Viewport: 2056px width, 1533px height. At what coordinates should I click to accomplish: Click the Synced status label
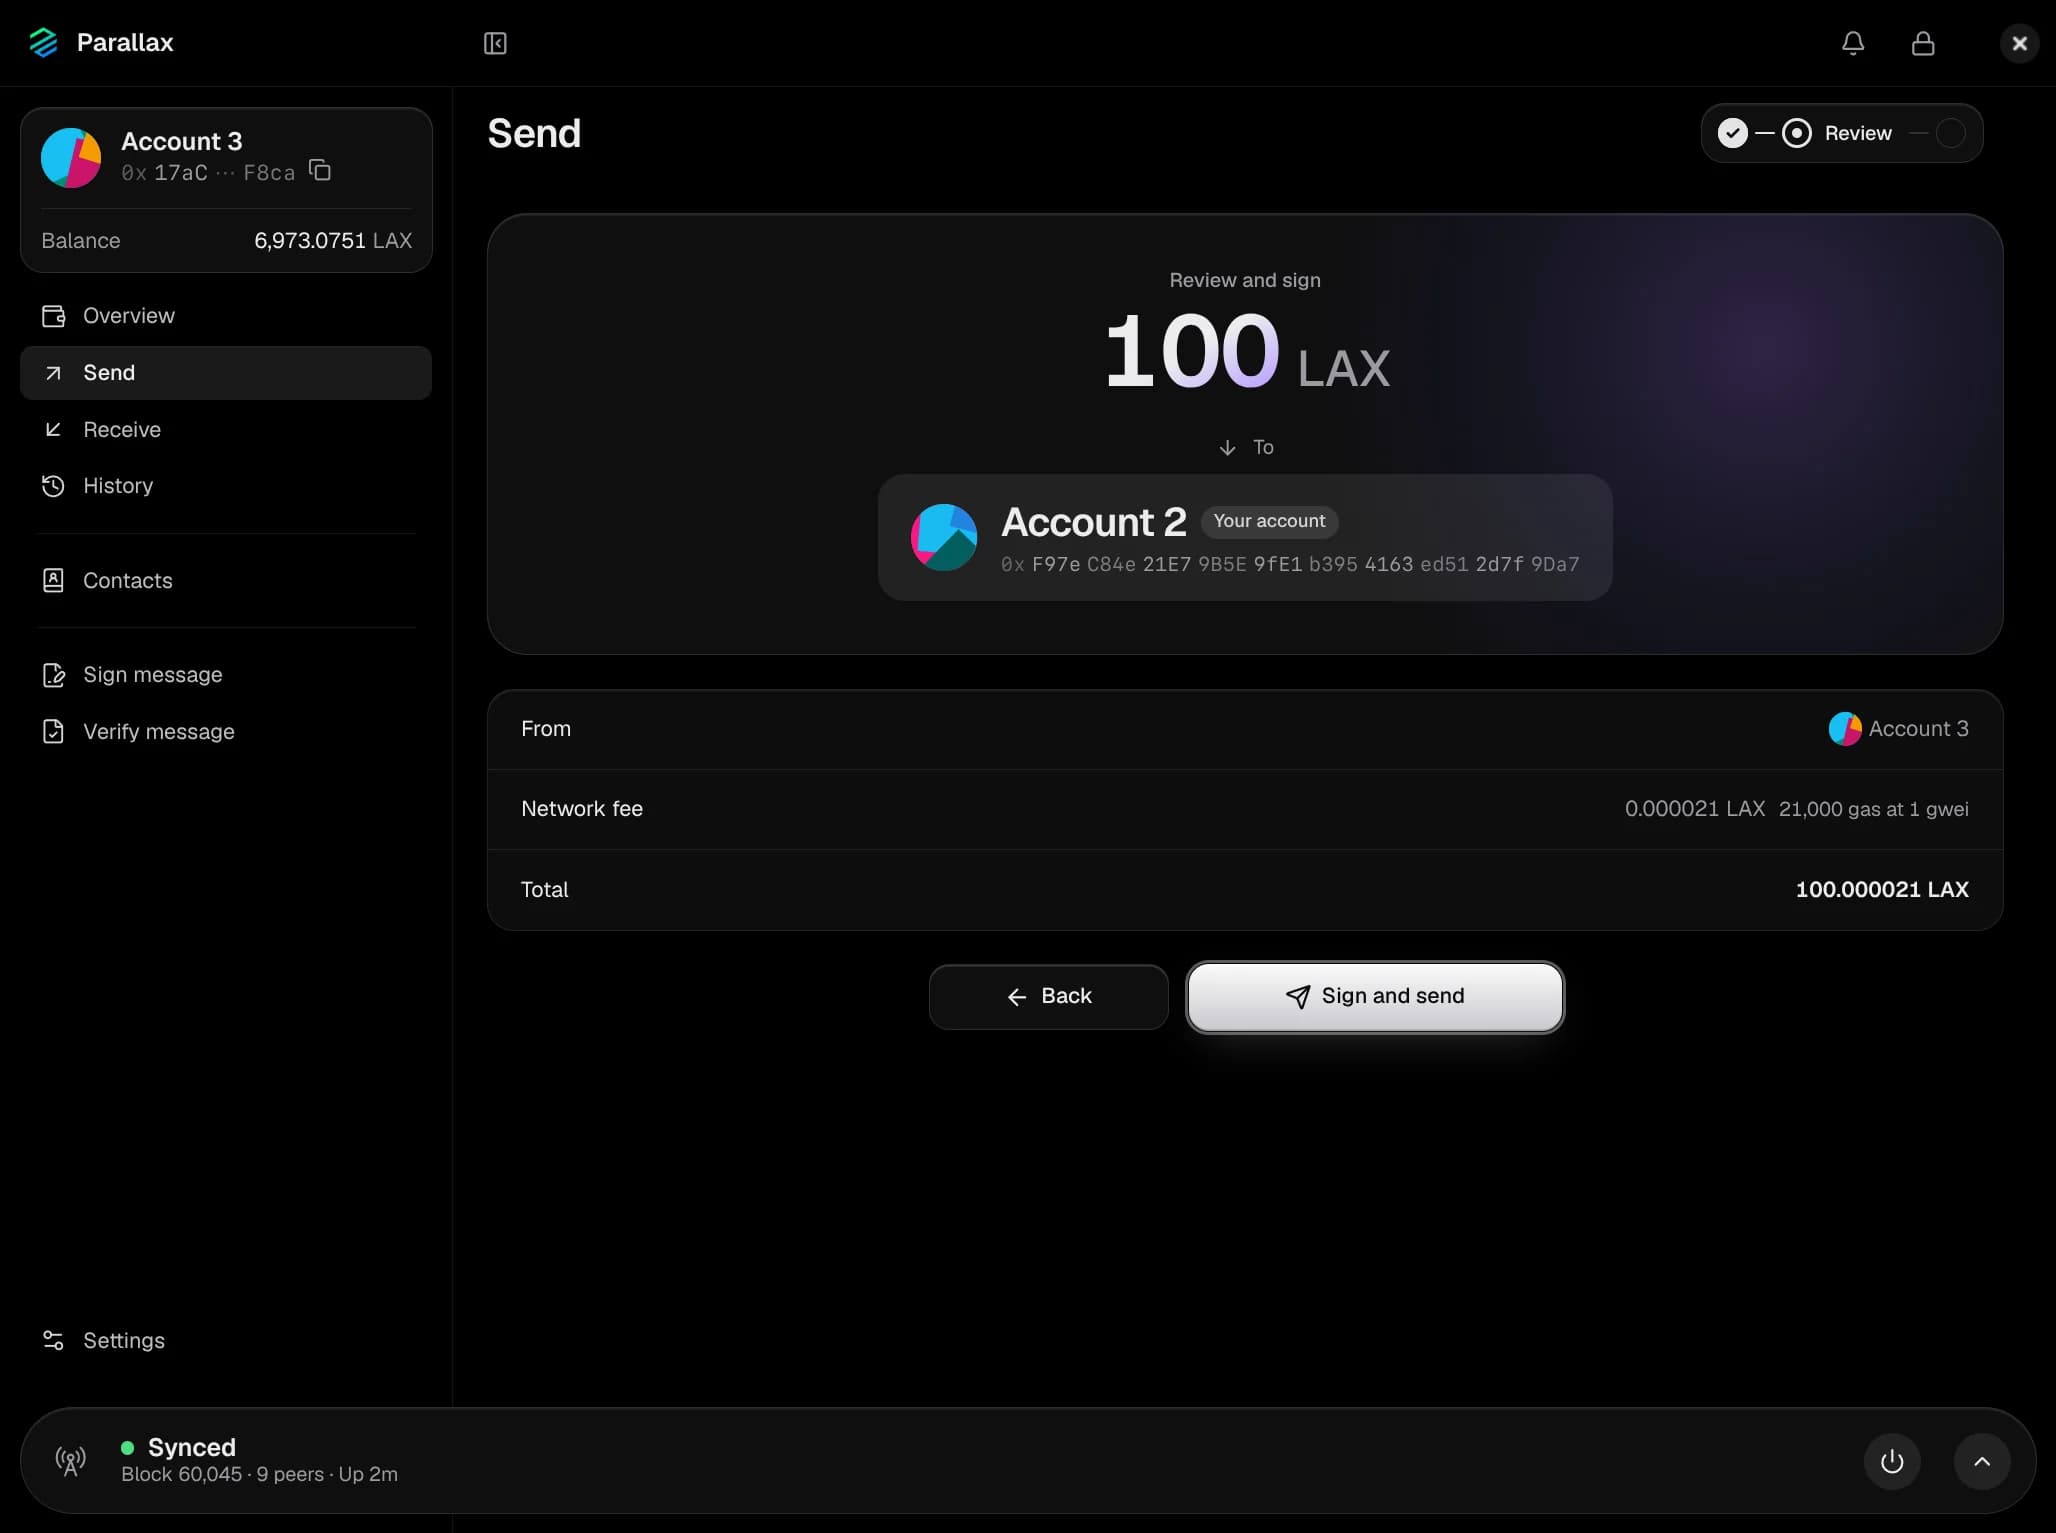coord(191,1447)
